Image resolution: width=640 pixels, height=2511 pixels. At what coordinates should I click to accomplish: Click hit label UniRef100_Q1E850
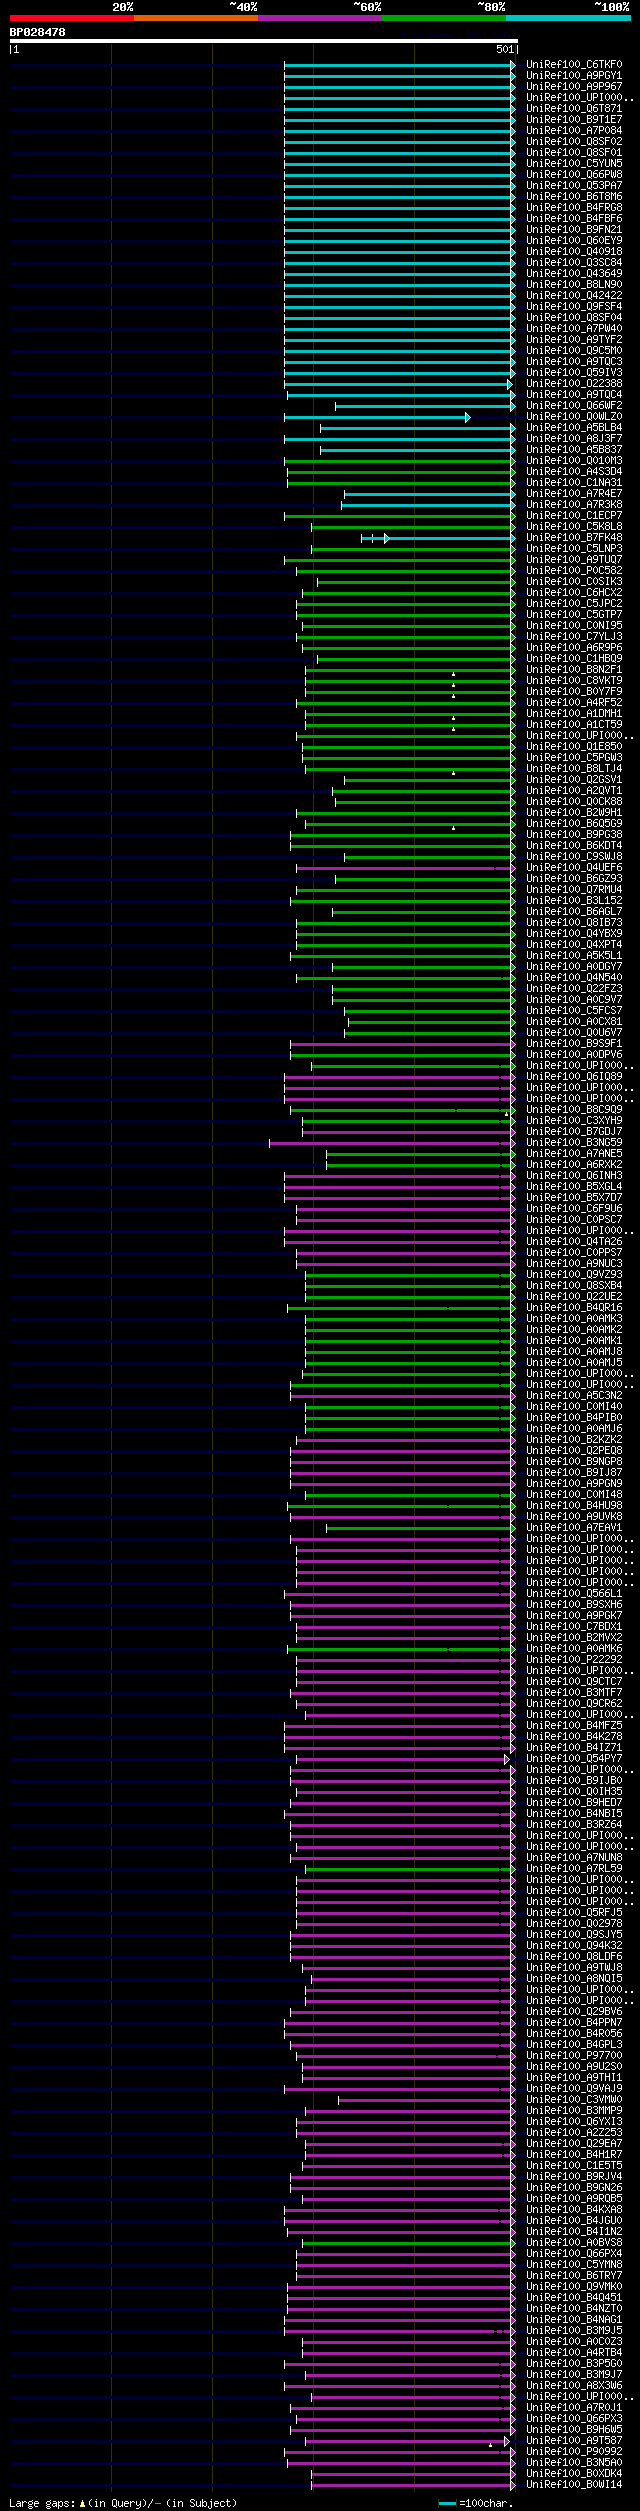[x=574, y=746]
